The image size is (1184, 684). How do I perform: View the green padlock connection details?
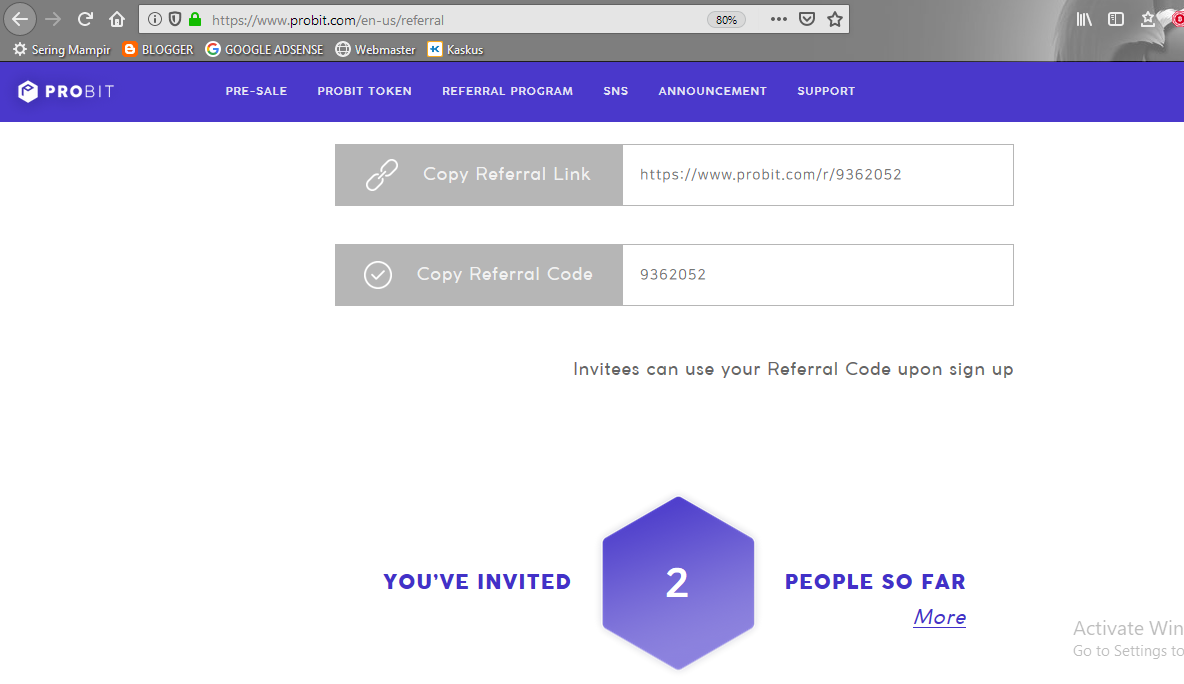click(195, 20)
